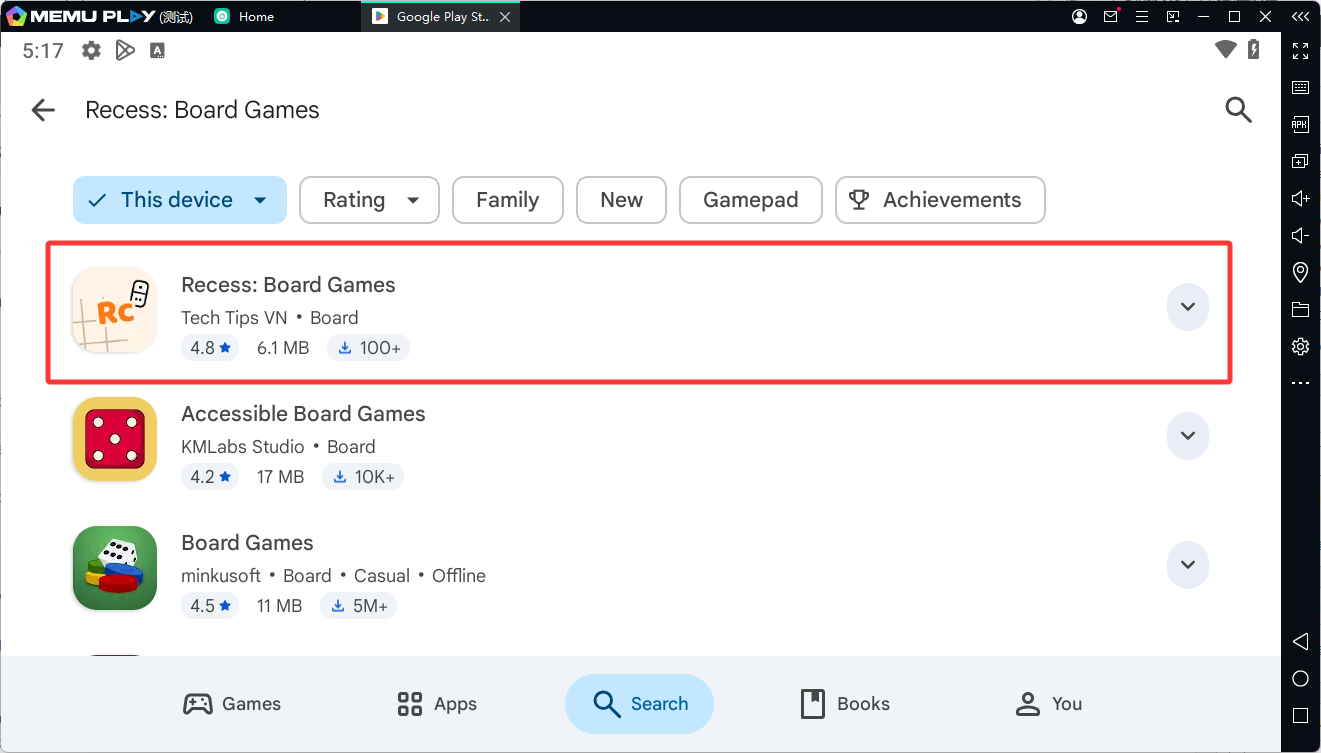Click the MEmu account profile icon

(1079, 17)
